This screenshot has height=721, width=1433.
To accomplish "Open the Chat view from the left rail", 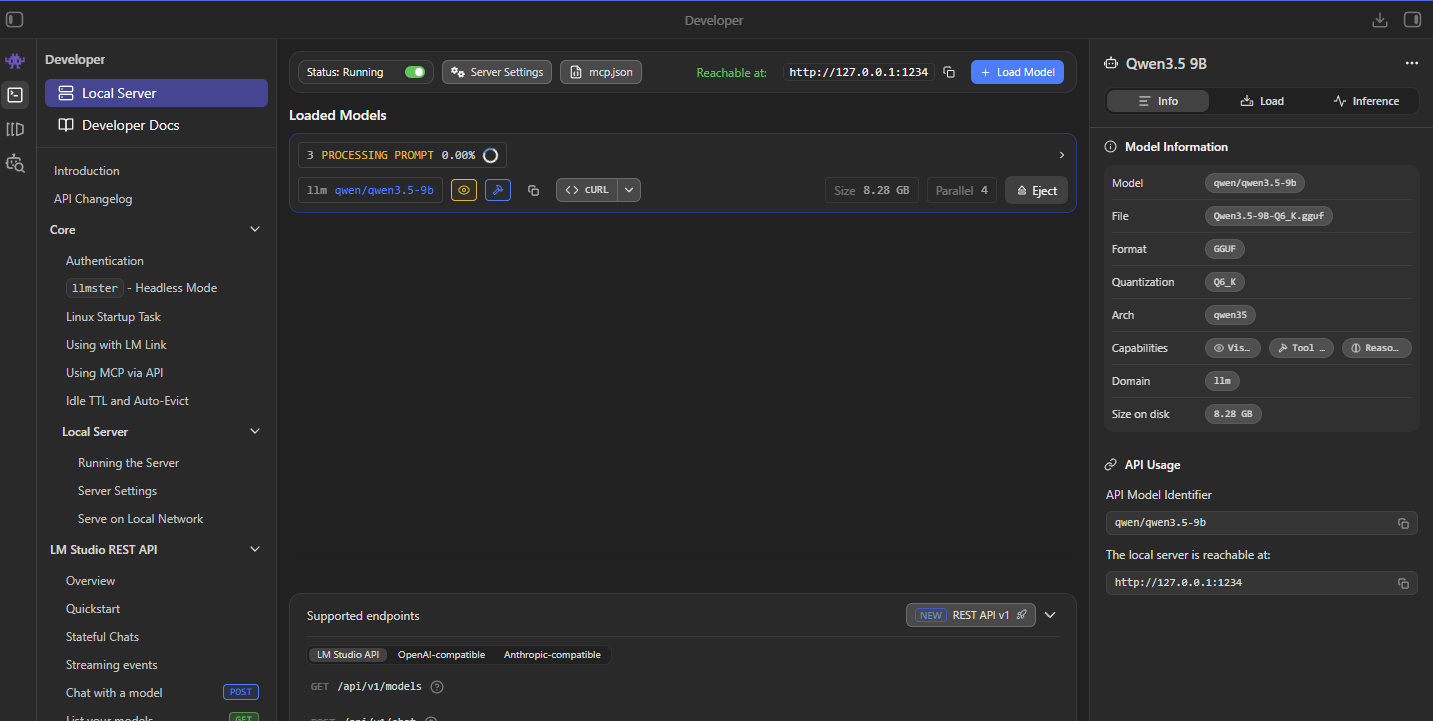I will 15,61.
